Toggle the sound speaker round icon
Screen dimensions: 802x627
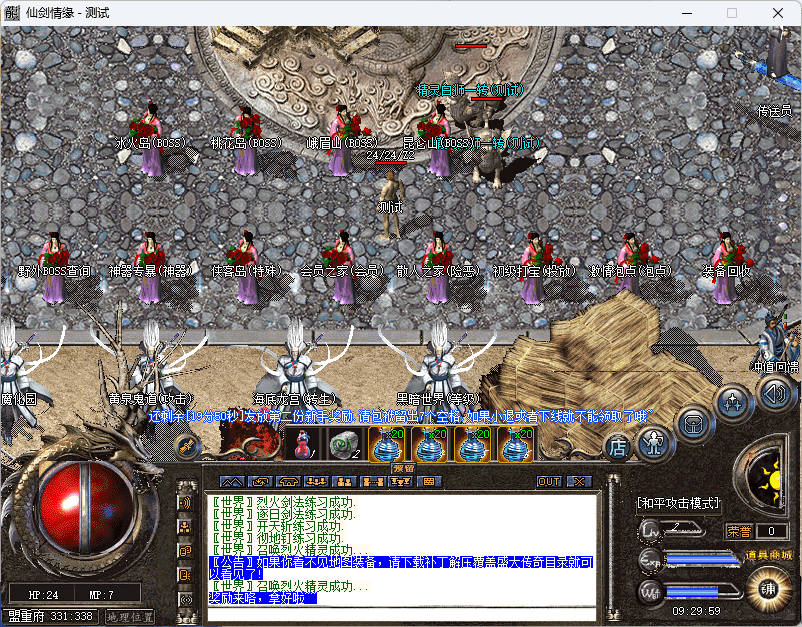pos(775,393)
